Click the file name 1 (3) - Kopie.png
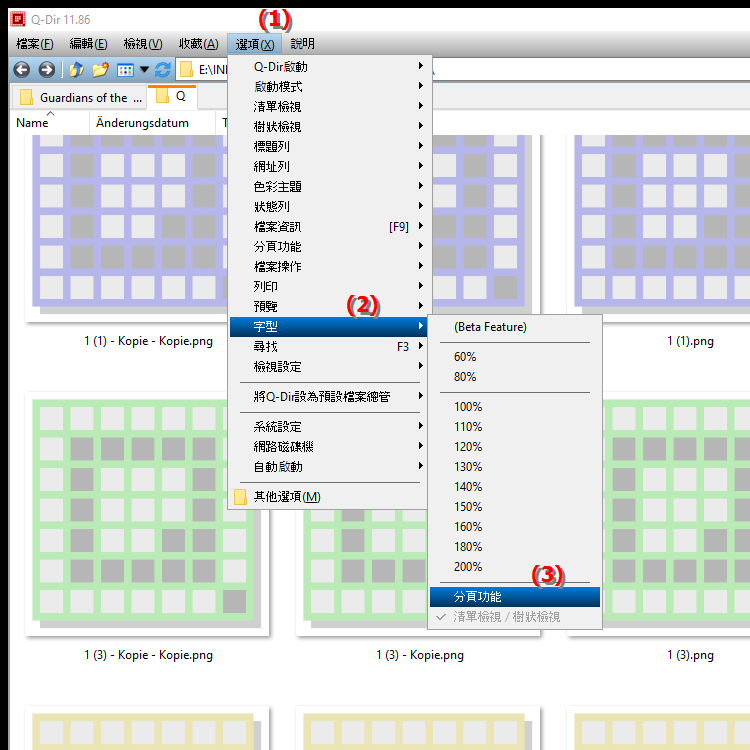This screenshot has height=750, width=750. tap(420, 655)
